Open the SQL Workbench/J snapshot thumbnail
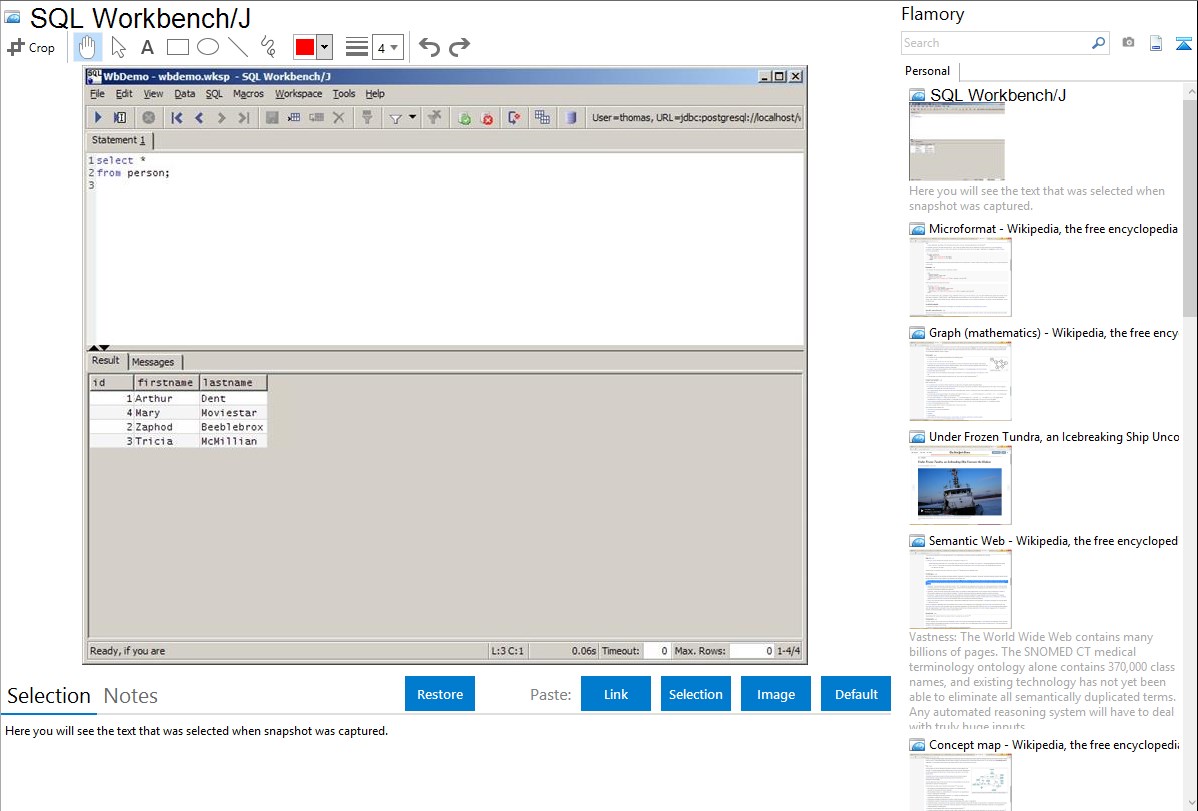This screenshot has width=1198, height=811. (957, 142)
